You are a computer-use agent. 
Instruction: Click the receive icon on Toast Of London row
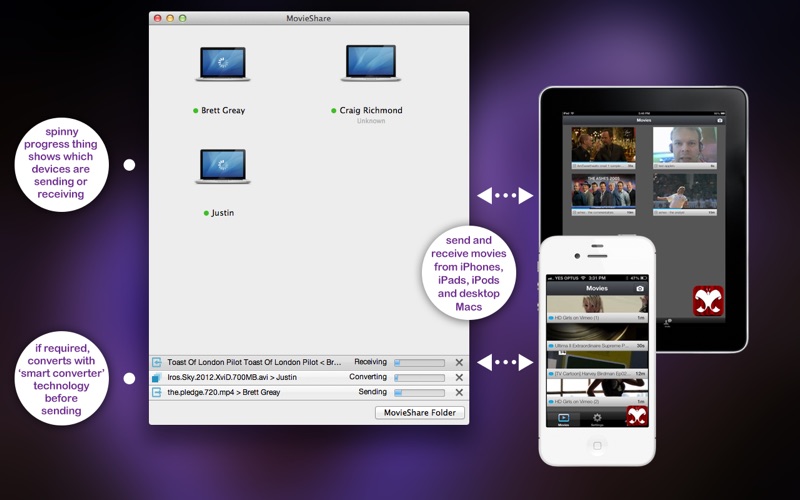(x=157, y=362)
